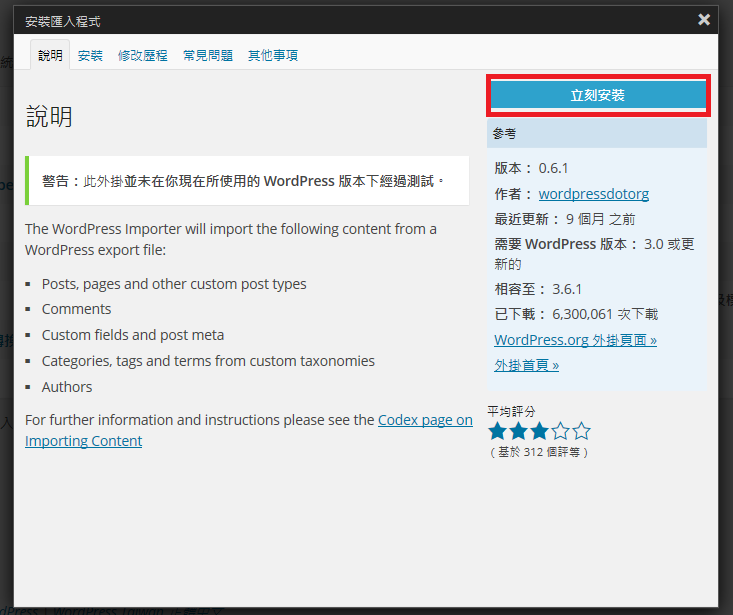The height and width of the screenshot is (615, 733).
Task: Click the 警告 untested plugin warning notice
Action: tap(247, 180)
